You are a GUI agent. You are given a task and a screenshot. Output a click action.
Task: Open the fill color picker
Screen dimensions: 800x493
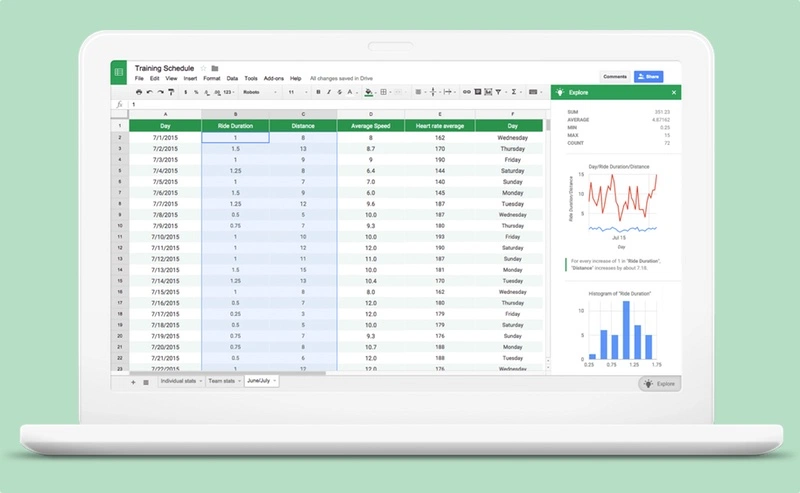point(369,92)
